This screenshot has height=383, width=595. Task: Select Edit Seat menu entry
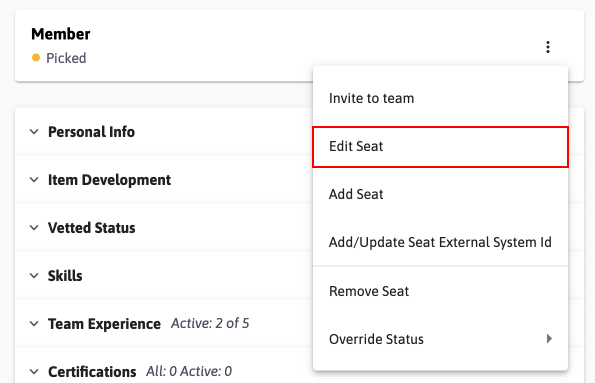(440, 147)
